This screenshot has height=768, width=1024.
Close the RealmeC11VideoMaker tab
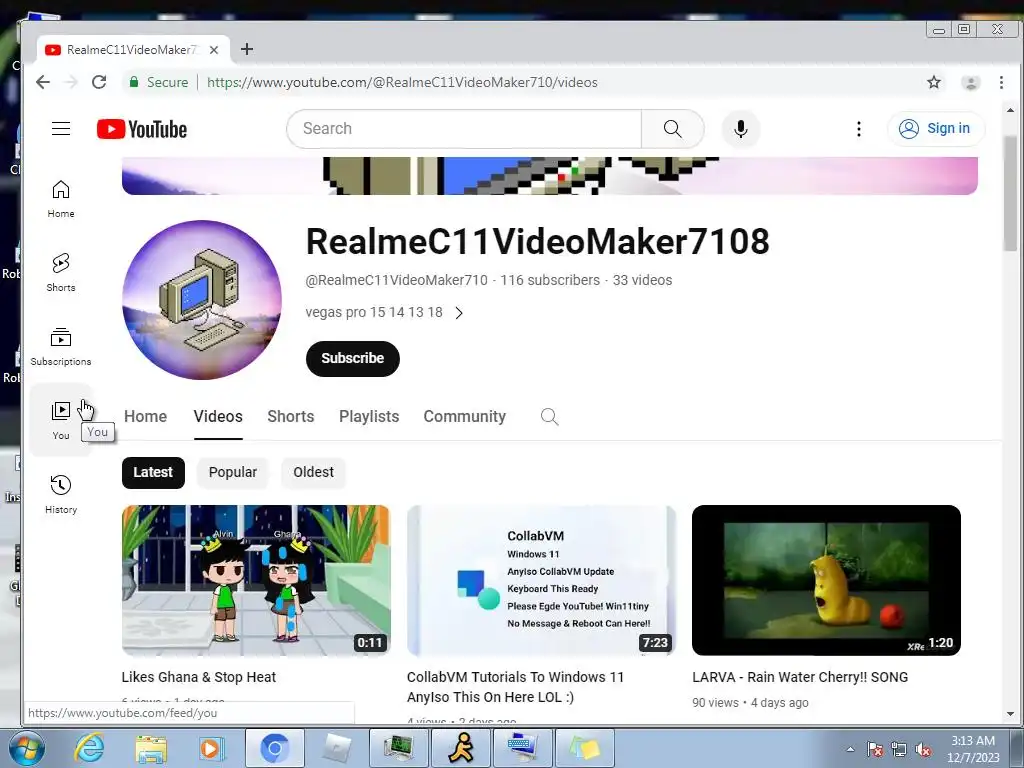tap(214, 50)
